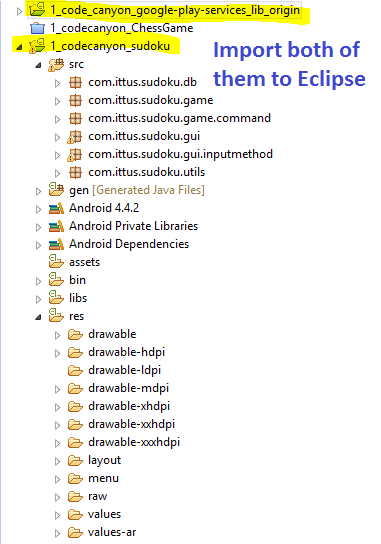Select the 1_codecanyon_sudoku project label
This screenshot has height=544, width=381.
(x=110, y=46)
